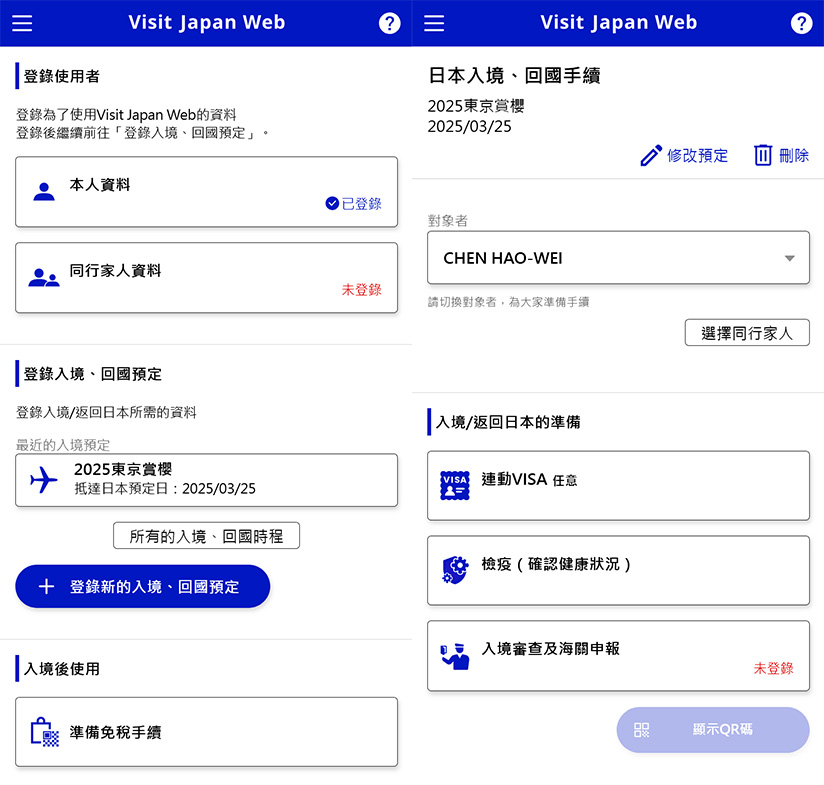Click the 對象者 field label
The height and width of the screenshot is (785, 824).
tap(448, 221)
